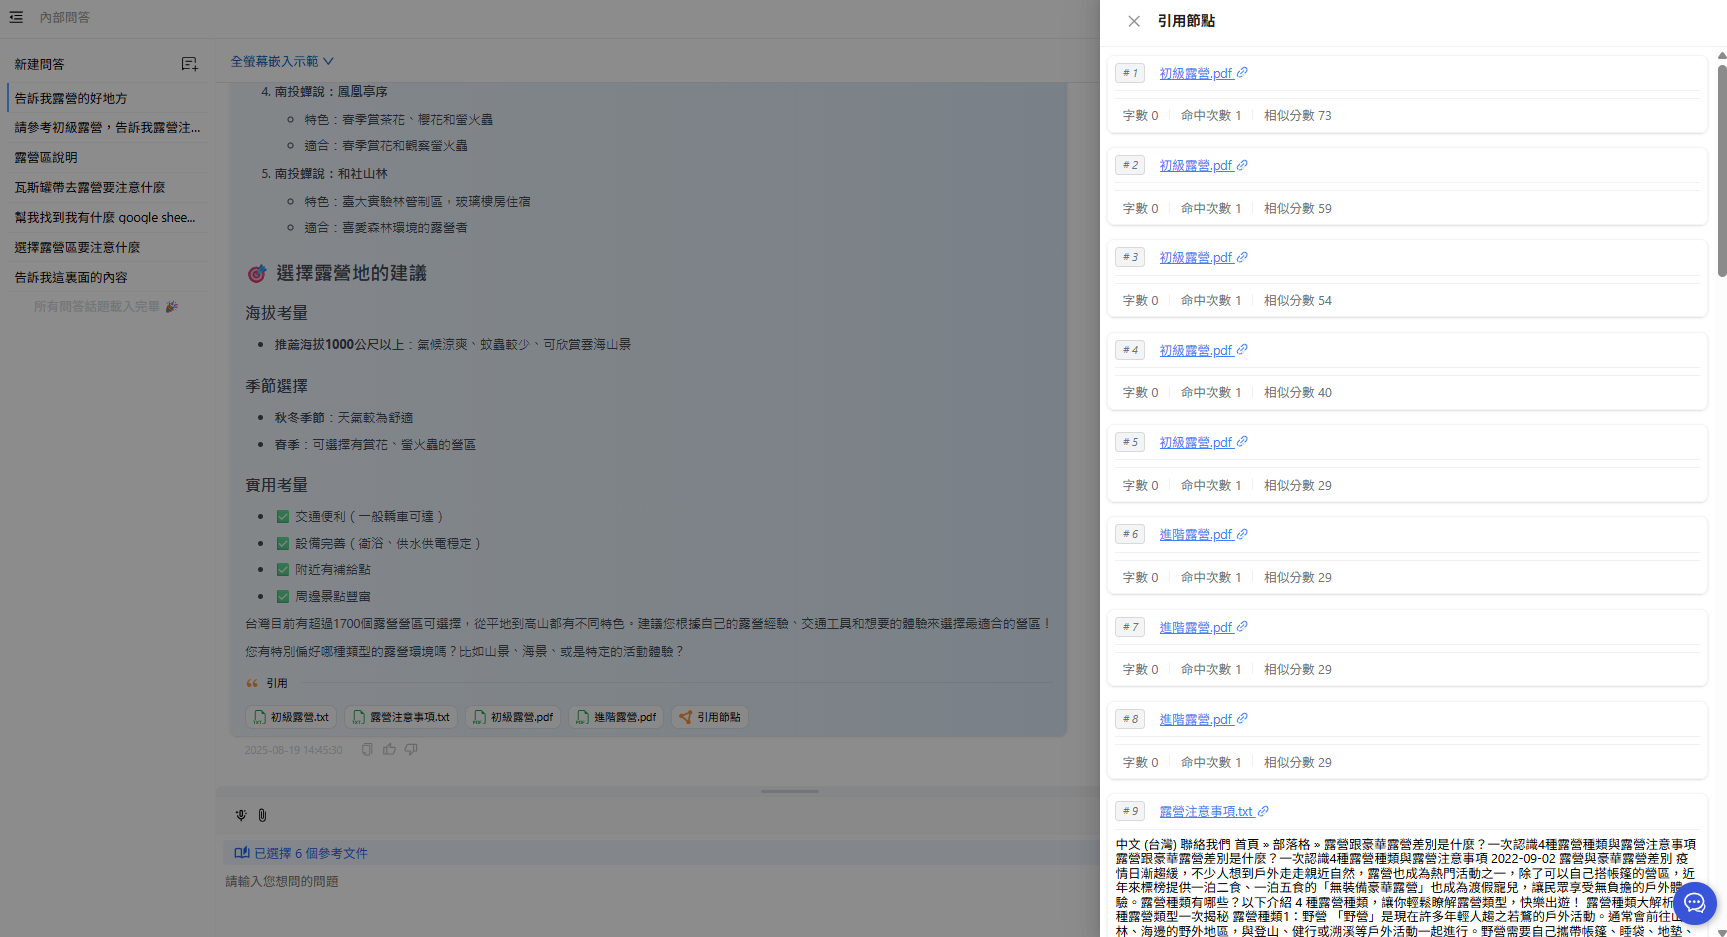Viewport: 1727px width, 937px height.
Task: Expand the 已選擇 6 個參考文件 selector
Action: [301, 853]
